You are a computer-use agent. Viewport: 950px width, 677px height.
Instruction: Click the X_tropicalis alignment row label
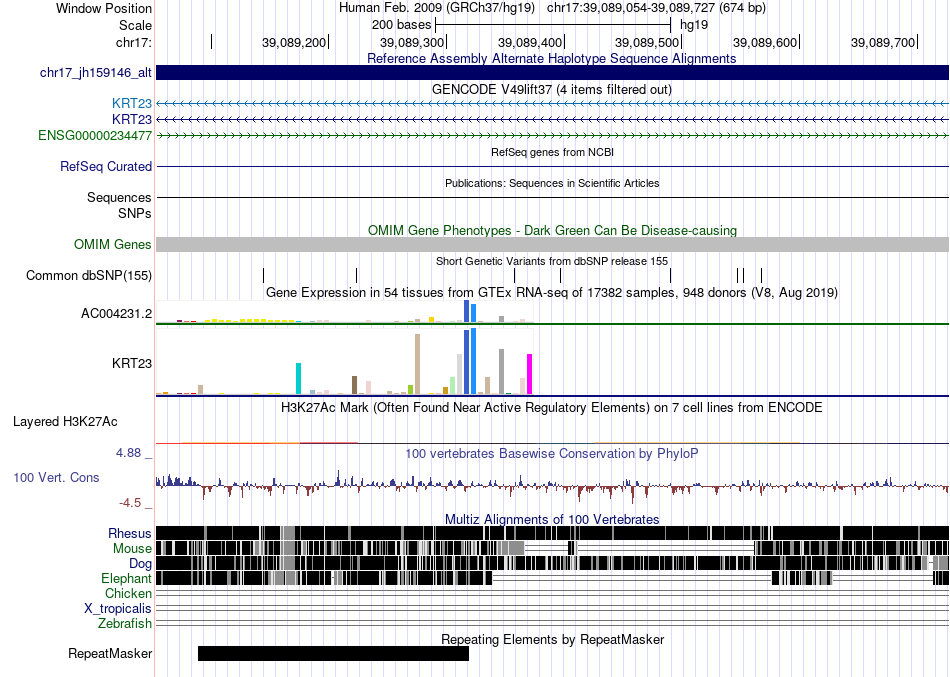tap(118, 609)
